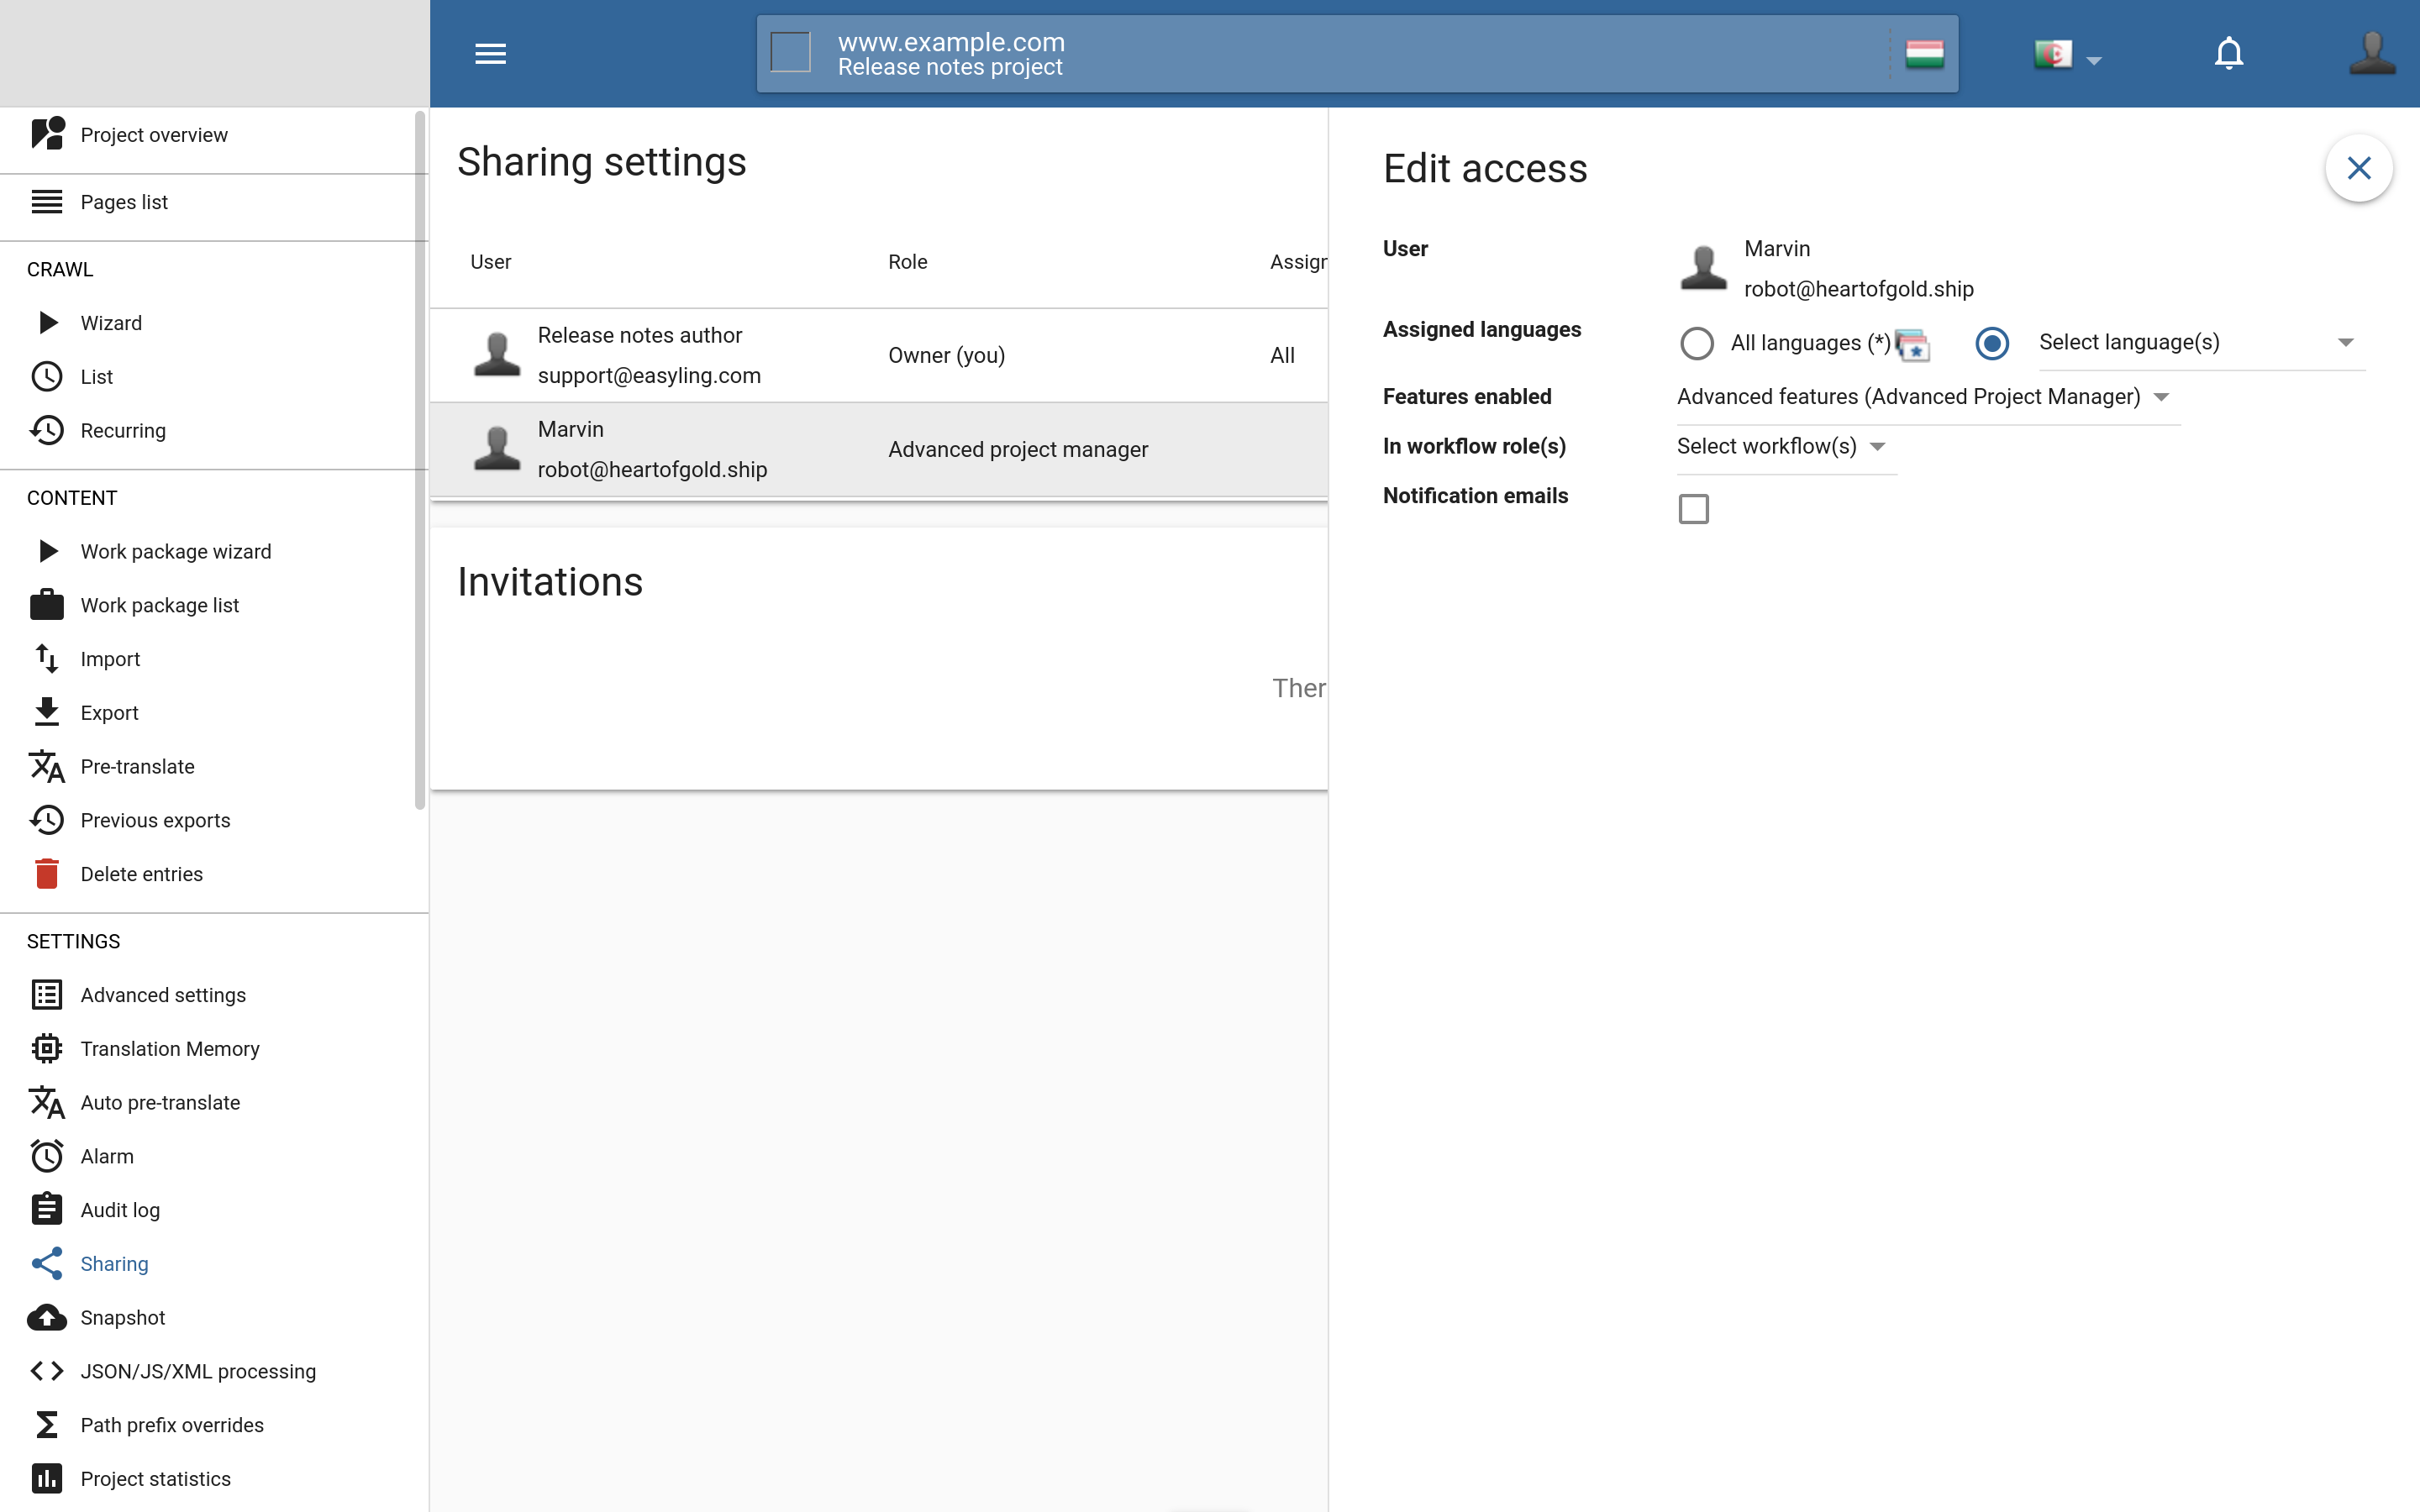This screenshot has height=1512, width=2420.
Task: Click the Project overview icon
Action: coord(47,134)
